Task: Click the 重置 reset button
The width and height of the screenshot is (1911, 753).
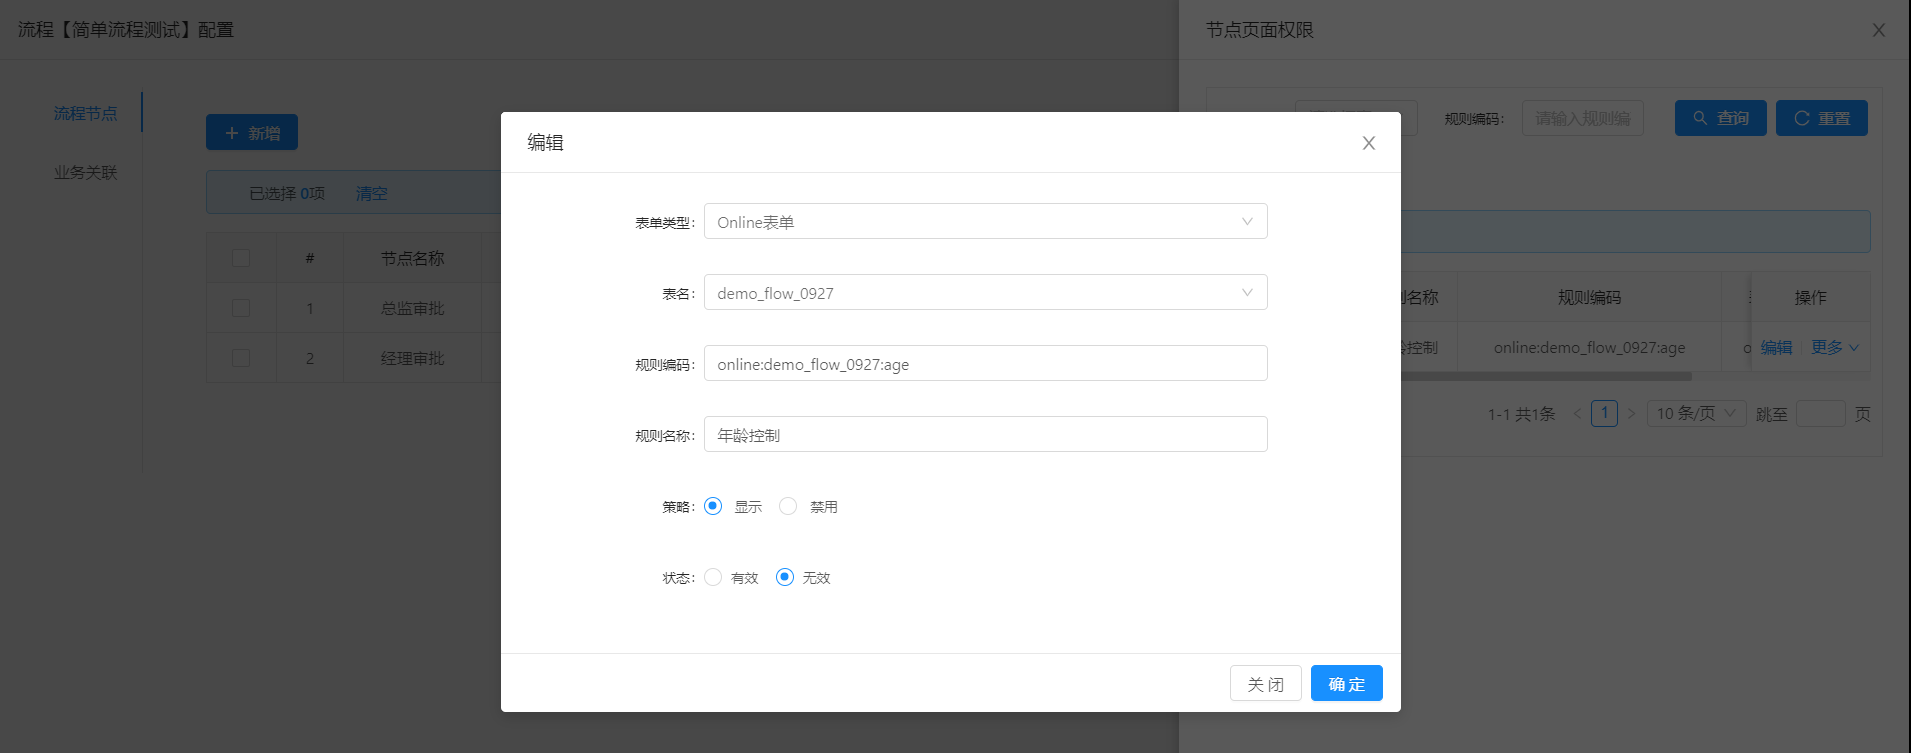Action: click(x=1822, y=118)
